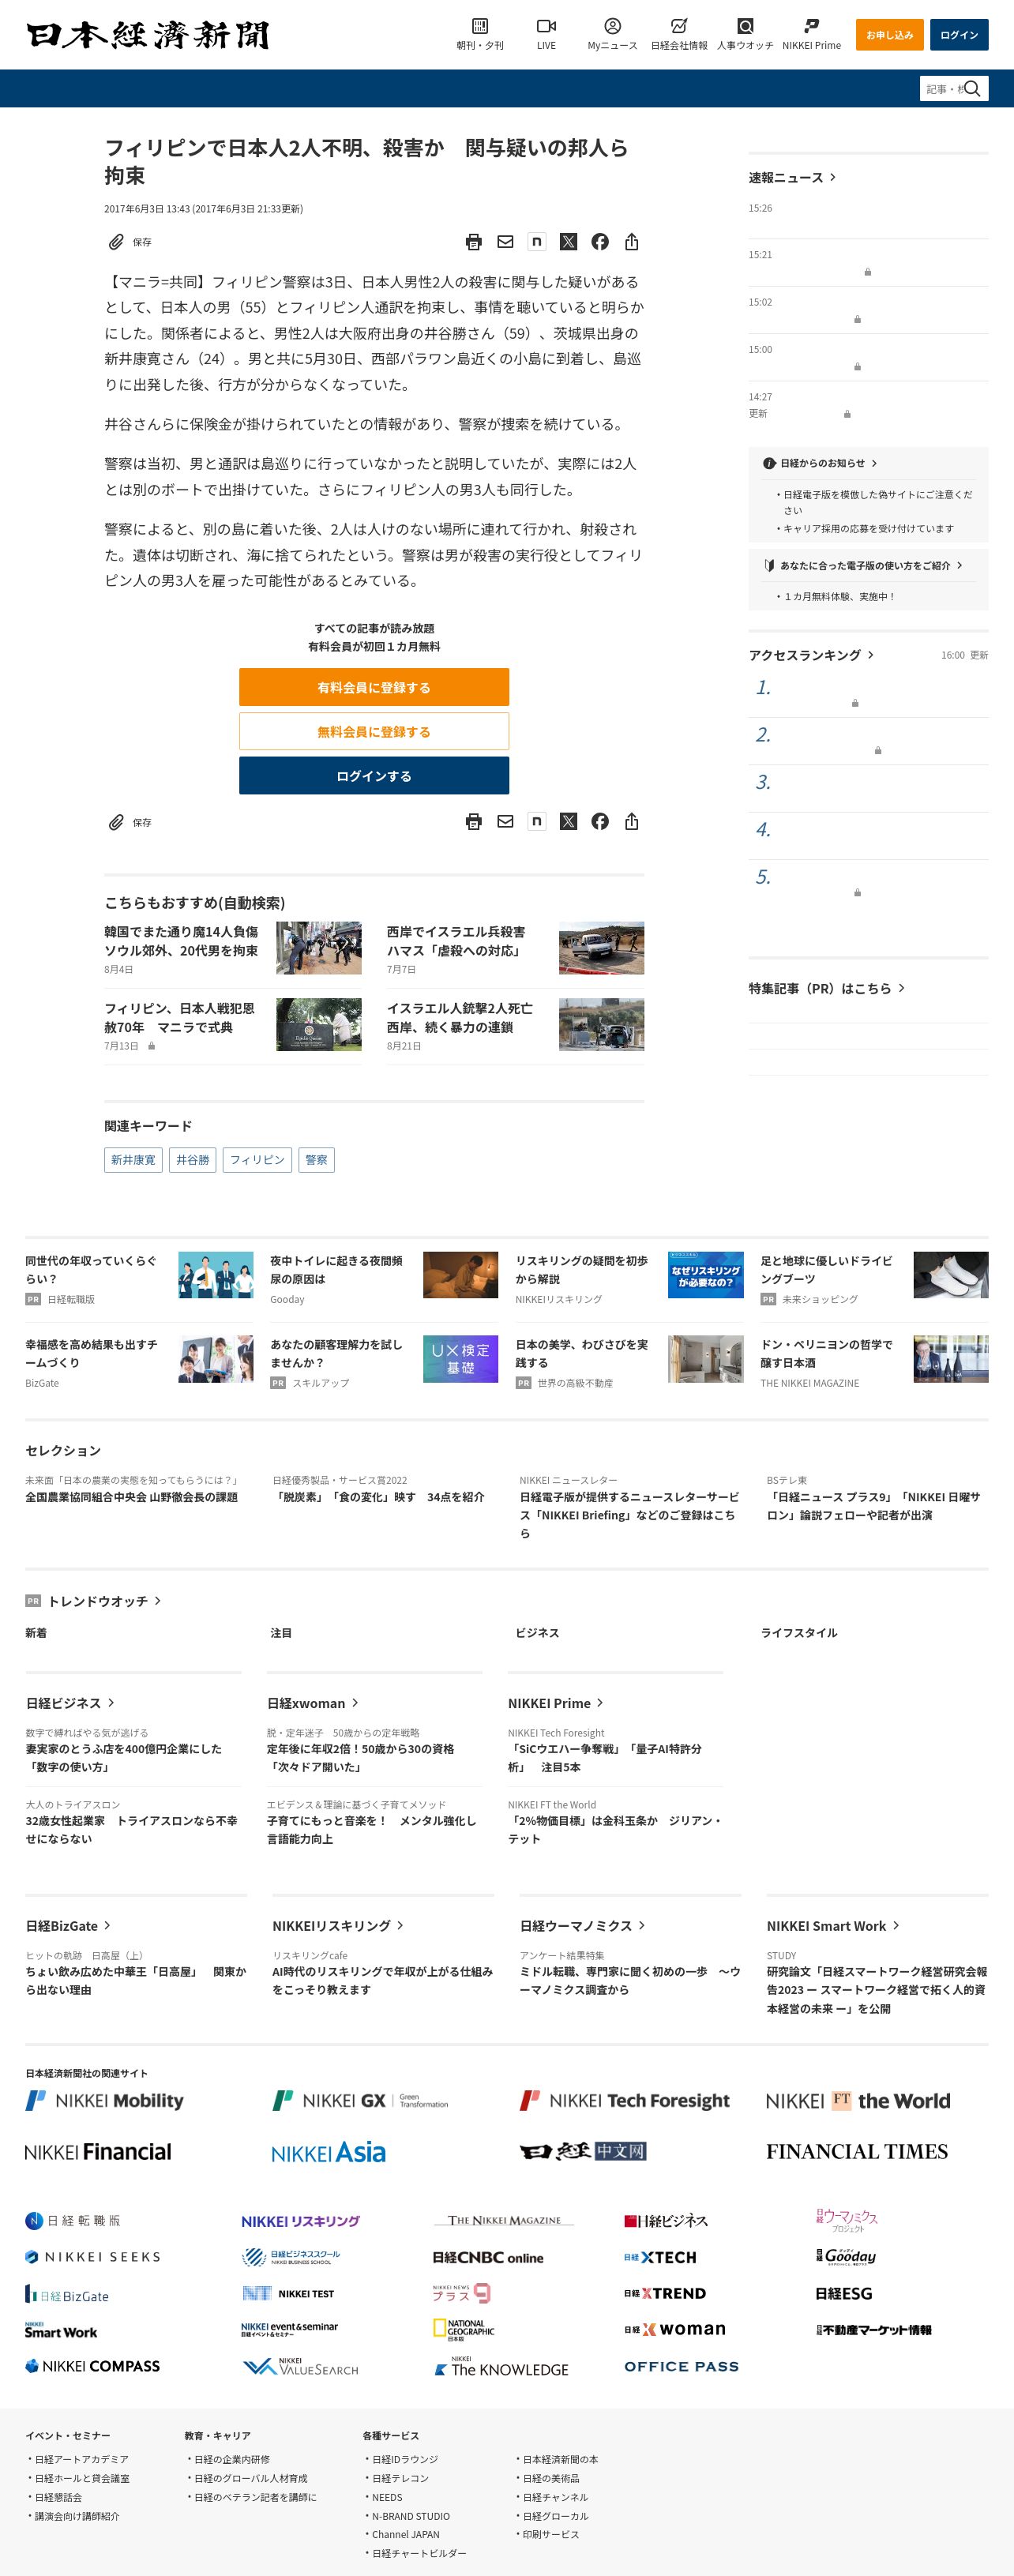Share on X using bottom icon

point(568,822)
